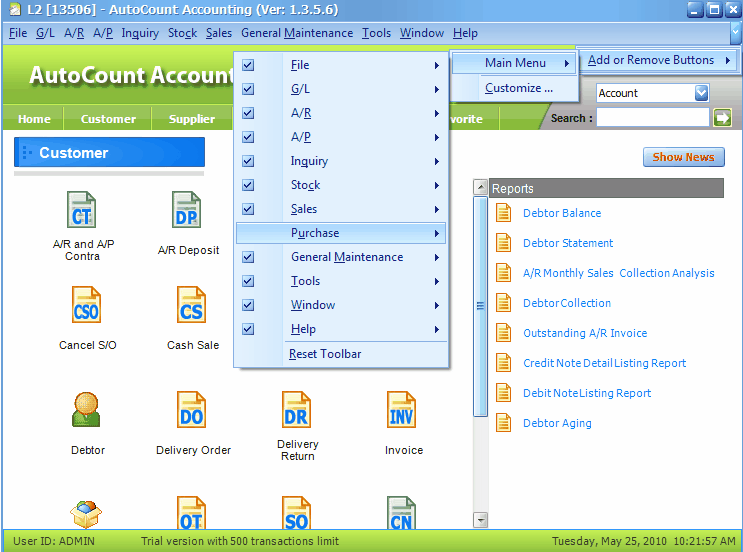Switch to the Supplier tab
This screenshot has width=743, height=552.
click(191, 119)
